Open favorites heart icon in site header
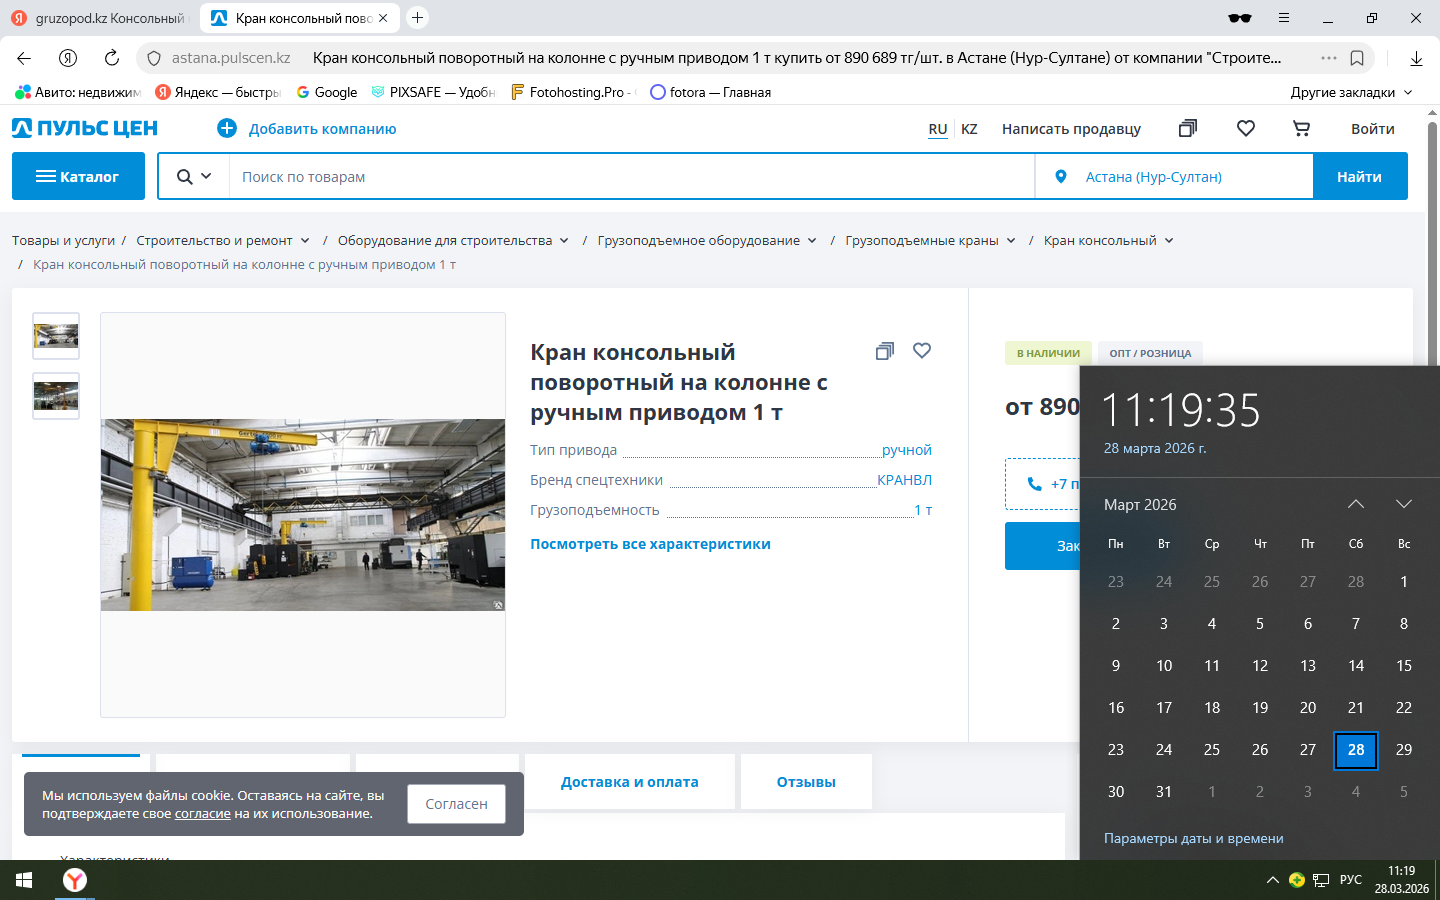 click(1245, 129)
